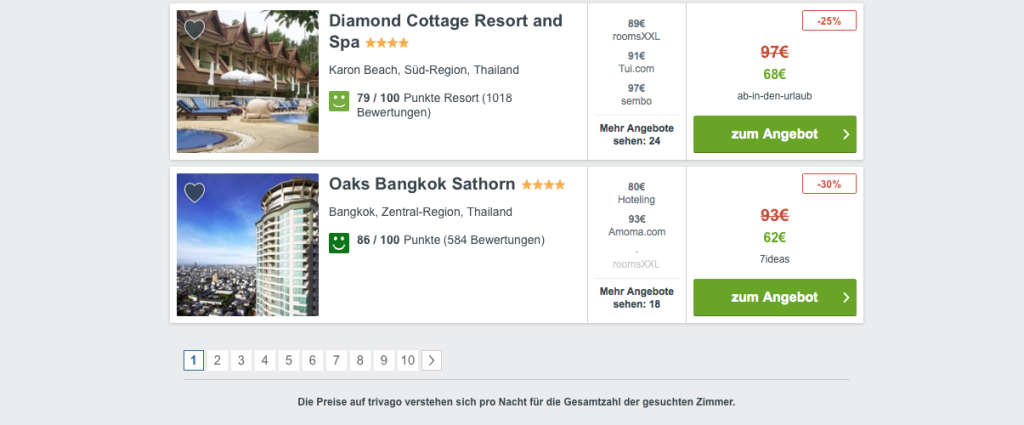
Task: Click the green smiley rating for Oaks Bangkok
Action: pyautogui.click(x=339, y=243)
